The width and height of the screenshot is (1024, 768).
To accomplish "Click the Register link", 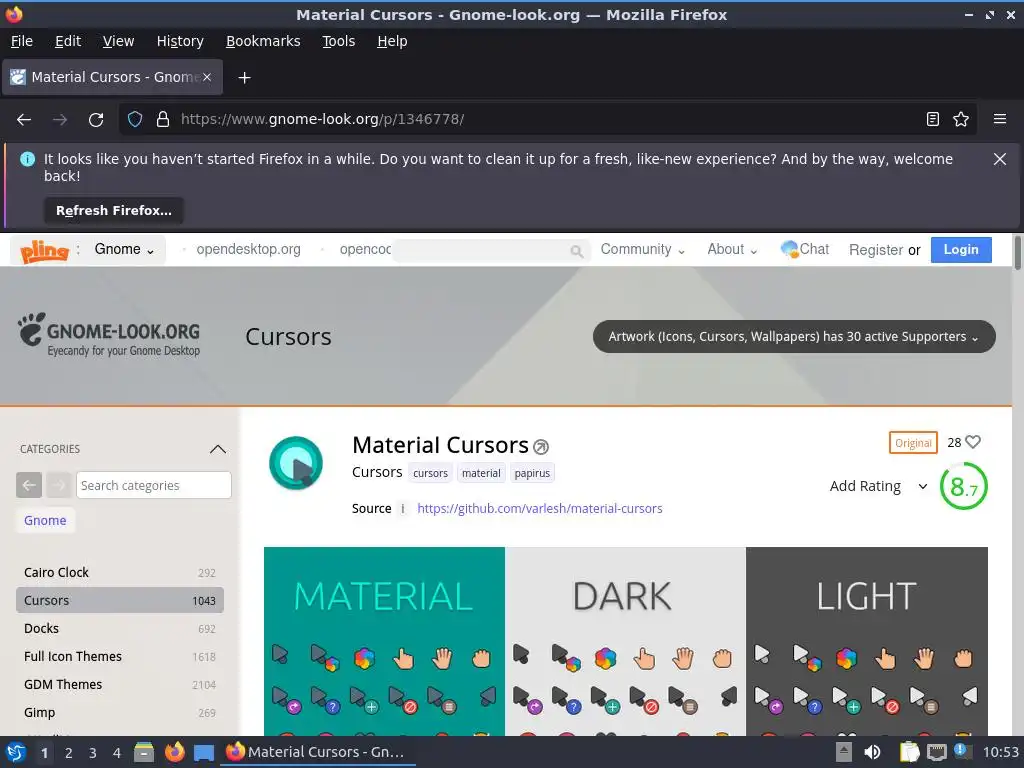I will (x=876, y=250).
